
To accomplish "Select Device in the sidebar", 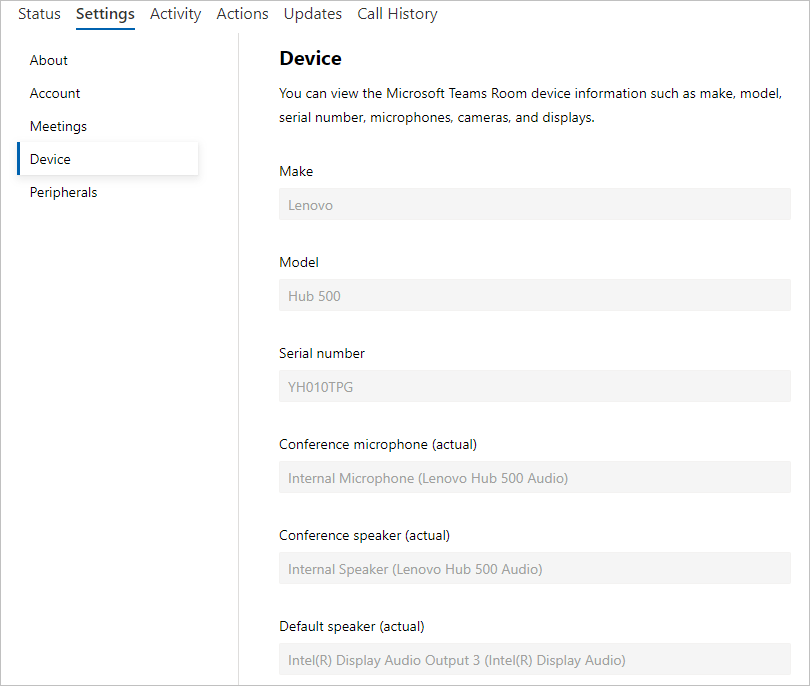I will [x=107, y=159].
